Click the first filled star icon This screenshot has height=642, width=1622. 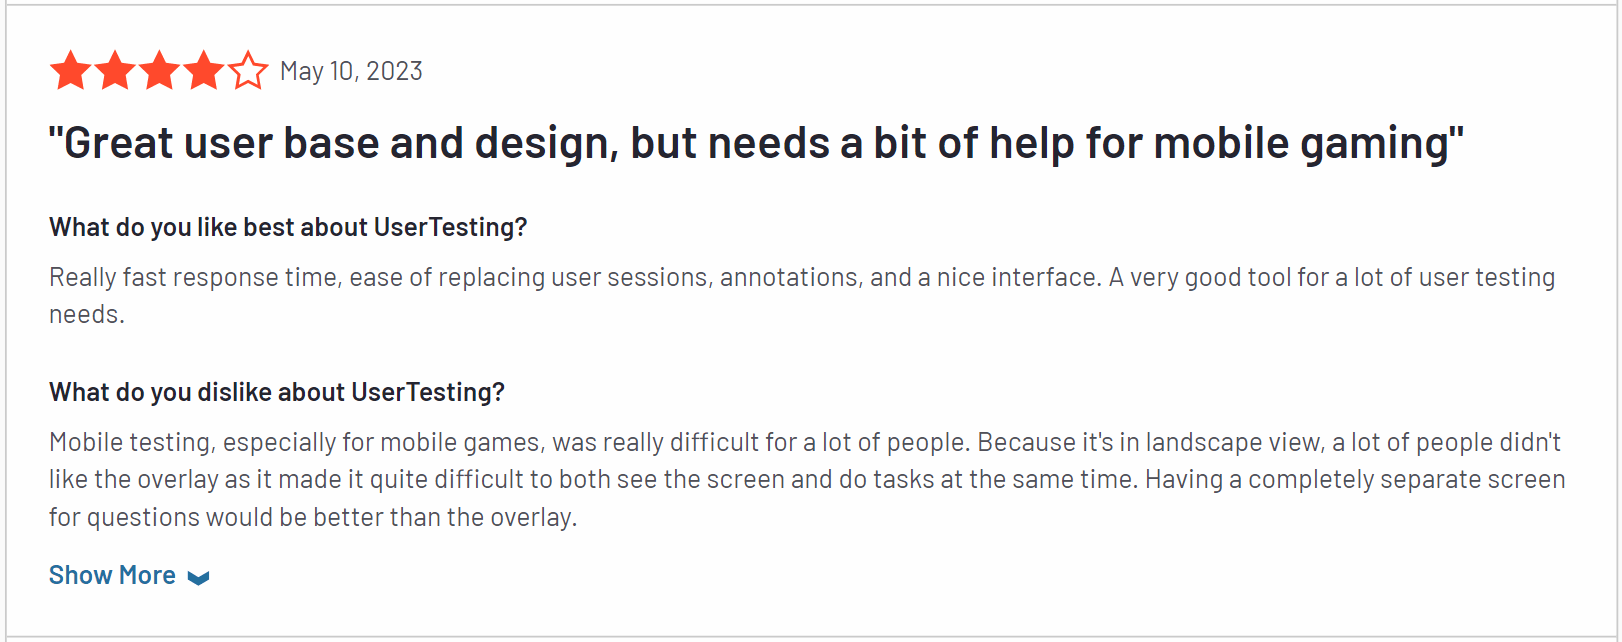tap(70, 70)
